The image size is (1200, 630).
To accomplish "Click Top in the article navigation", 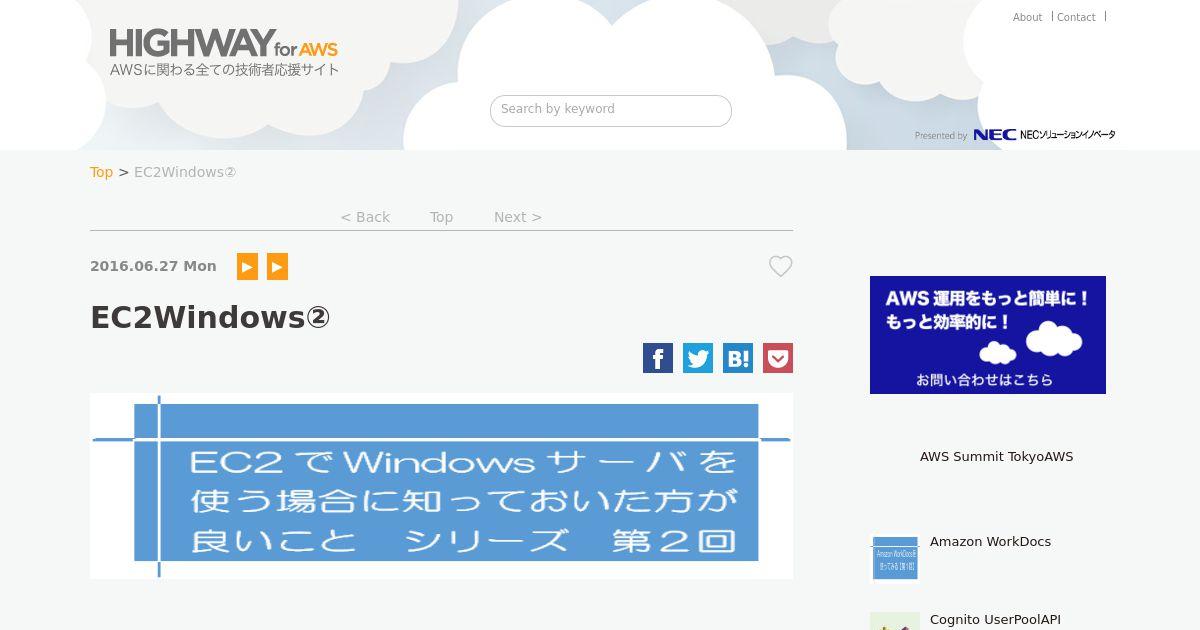I will pyautogui.click(x=441, y=217).
